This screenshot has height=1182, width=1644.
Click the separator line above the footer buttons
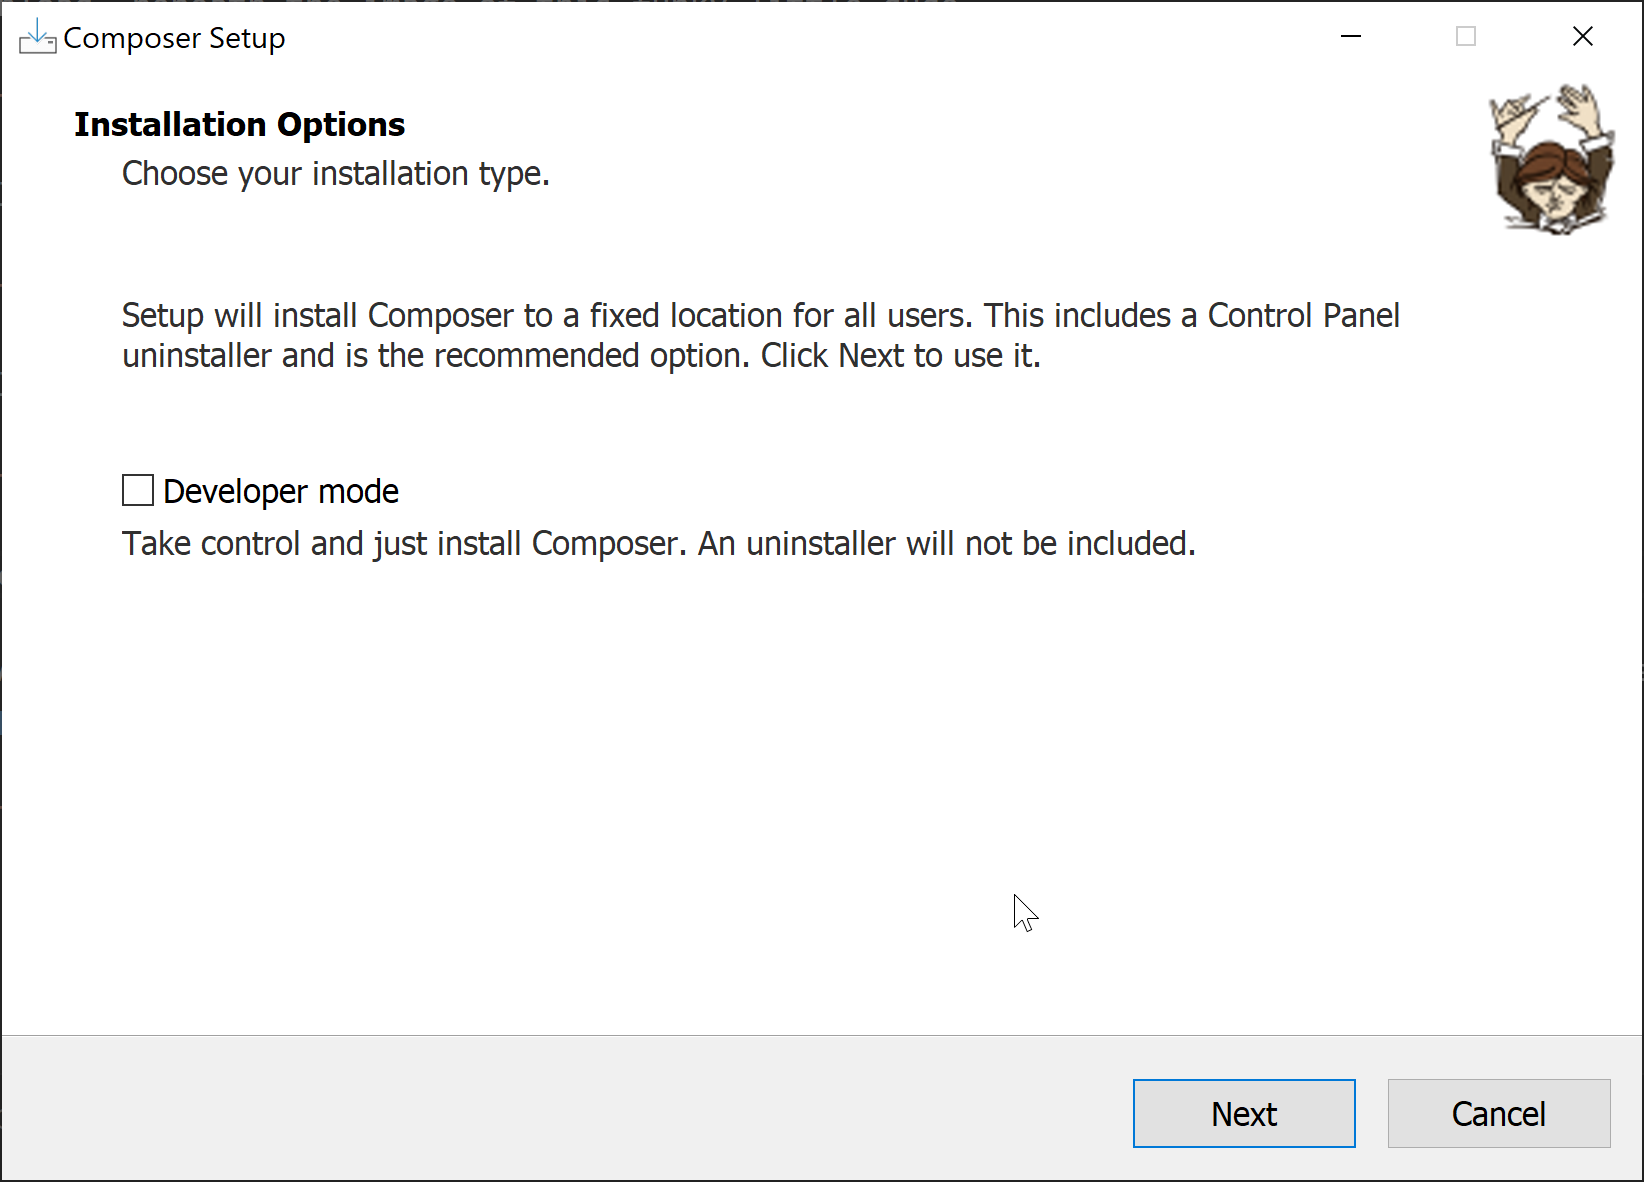[x=800, y=1035]
